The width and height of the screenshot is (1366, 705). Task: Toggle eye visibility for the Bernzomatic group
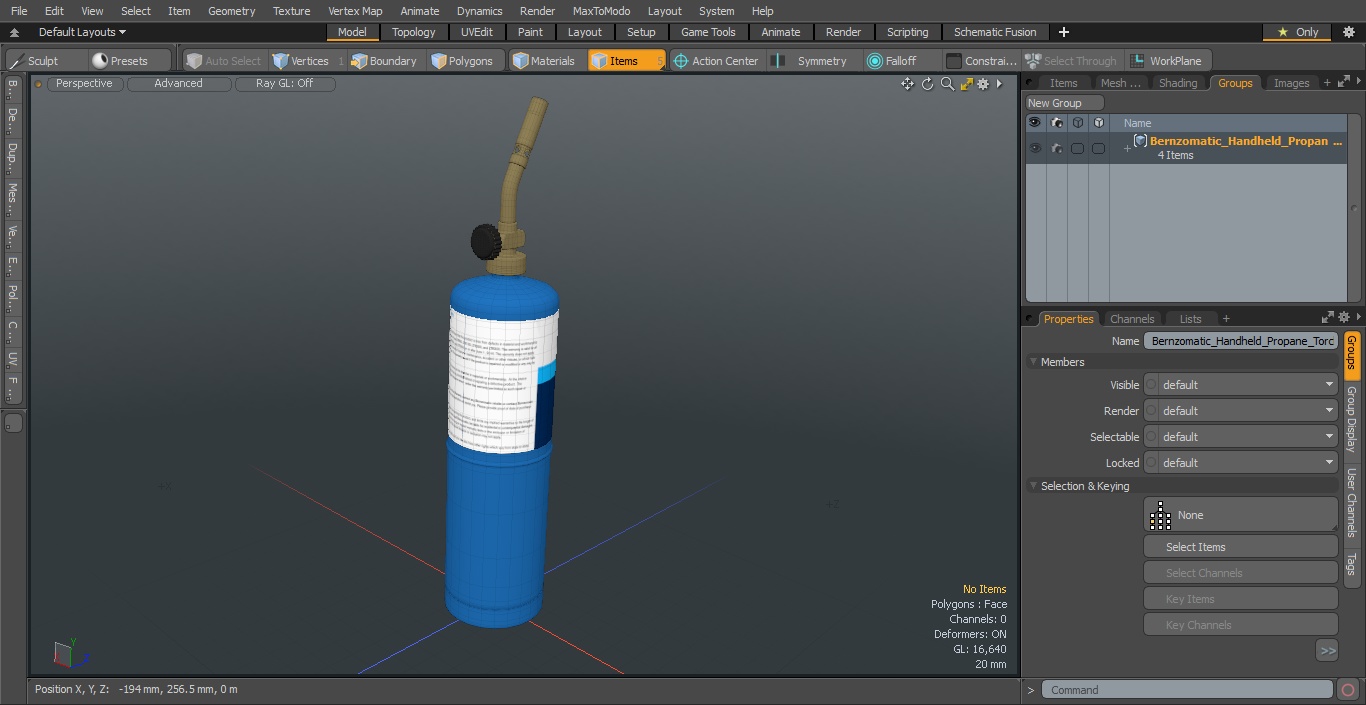click(1034, 148)
